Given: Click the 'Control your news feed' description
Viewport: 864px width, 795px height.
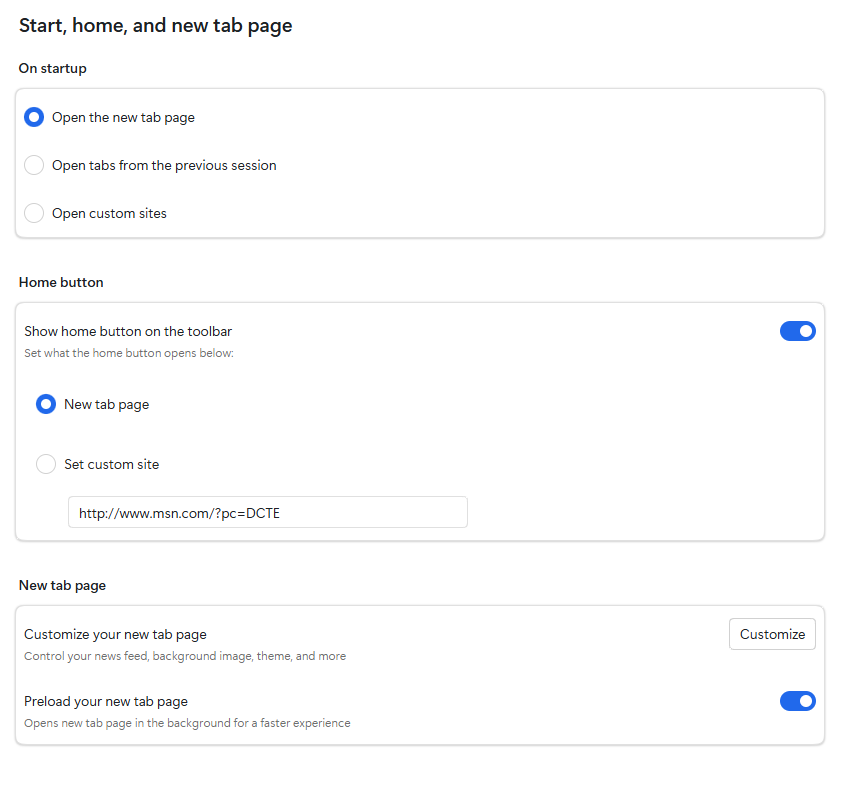Looking at the screenshot, I should pyautogui.click(x=185, y=656).
